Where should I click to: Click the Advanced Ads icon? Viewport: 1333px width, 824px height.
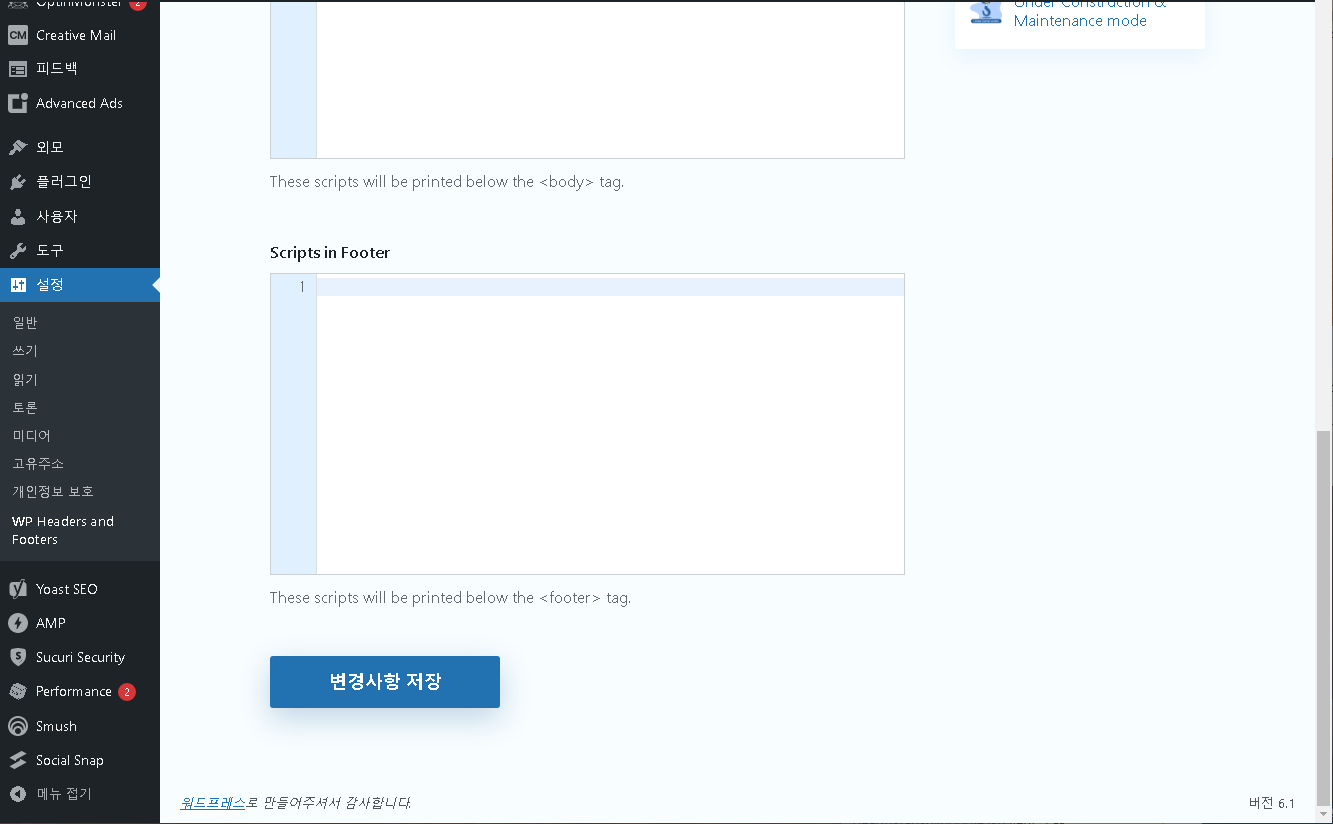coord(17,103)
